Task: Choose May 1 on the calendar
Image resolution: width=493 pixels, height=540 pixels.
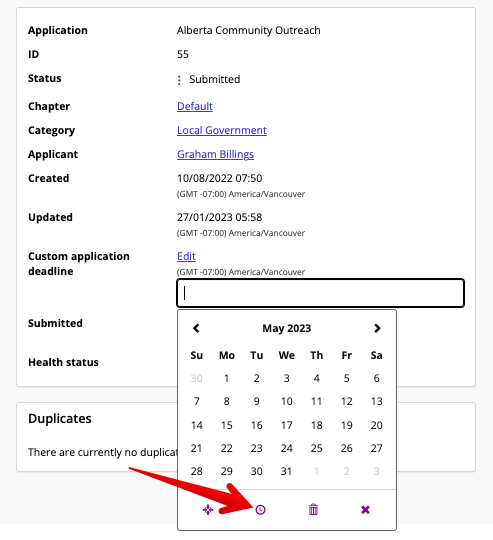Action: 227,378
